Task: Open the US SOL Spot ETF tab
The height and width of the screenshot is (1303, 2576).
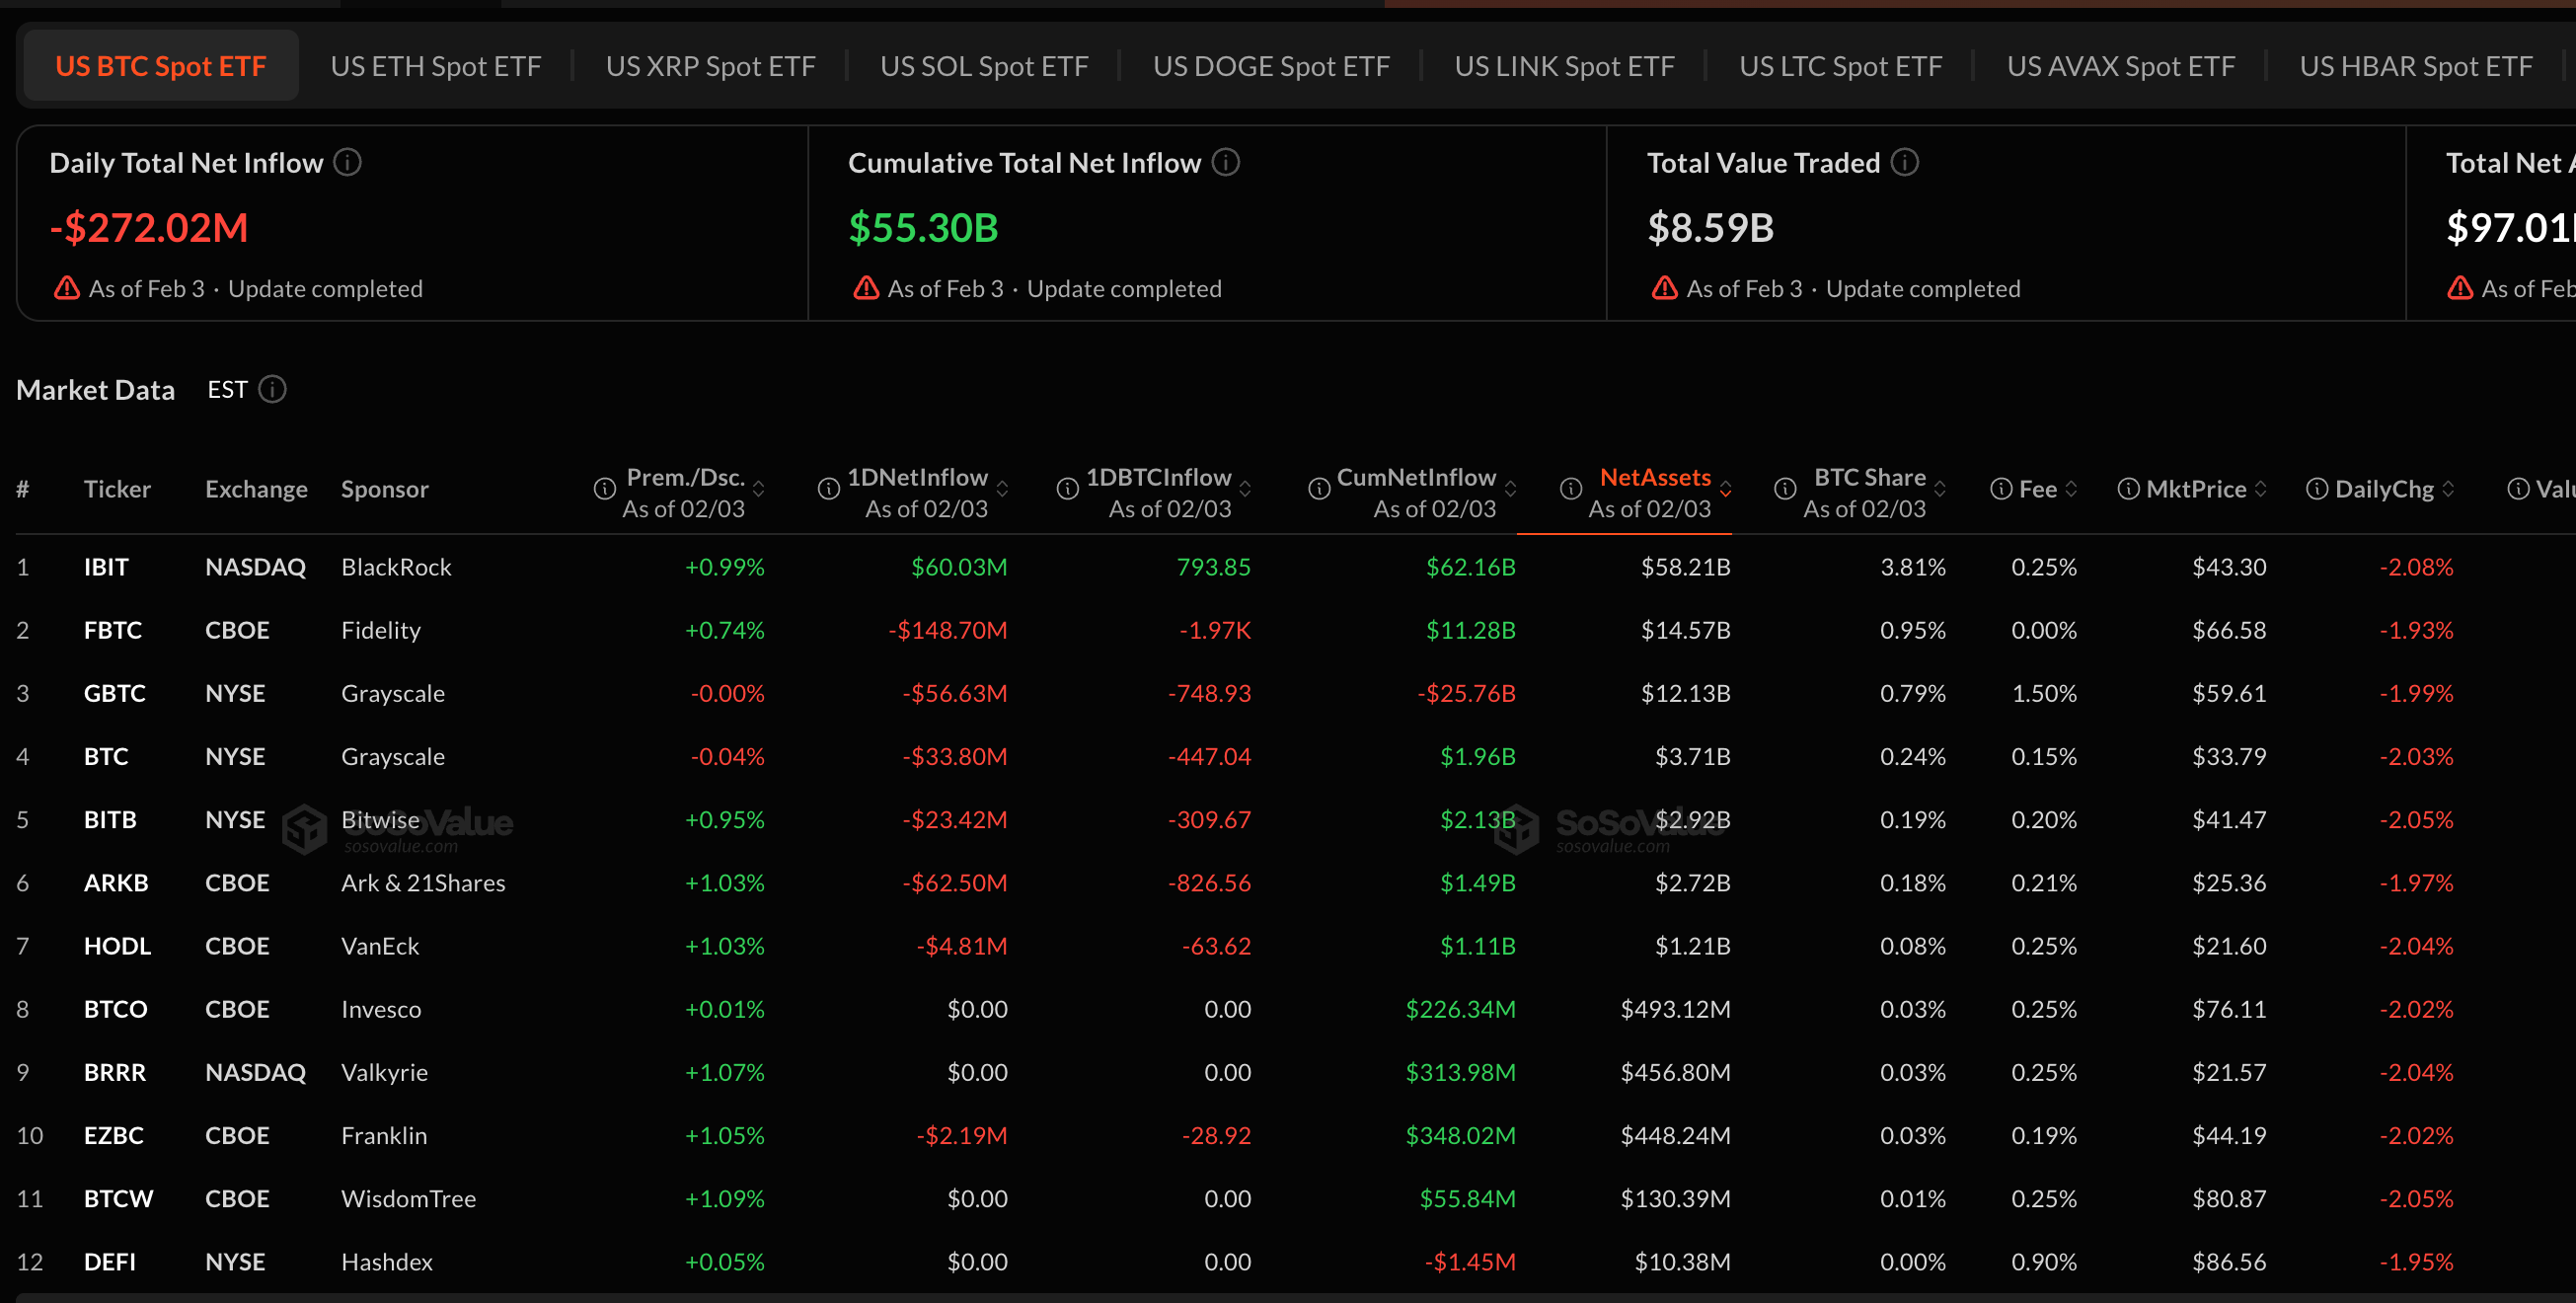Action: point(984,66)
